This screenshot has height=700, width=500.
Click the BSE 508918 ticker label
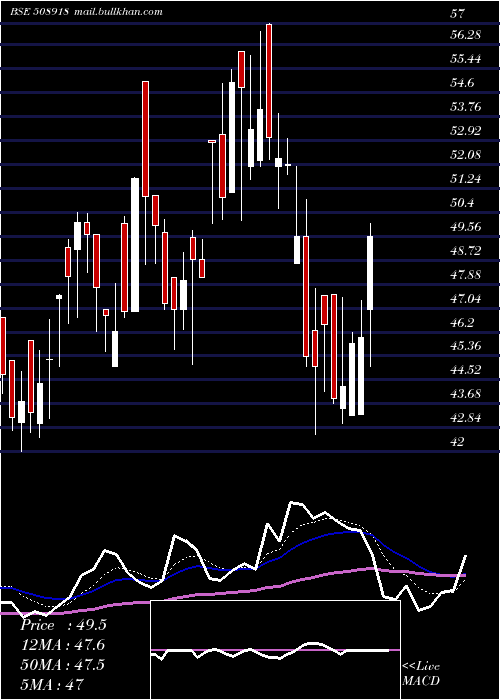(40, 12)
